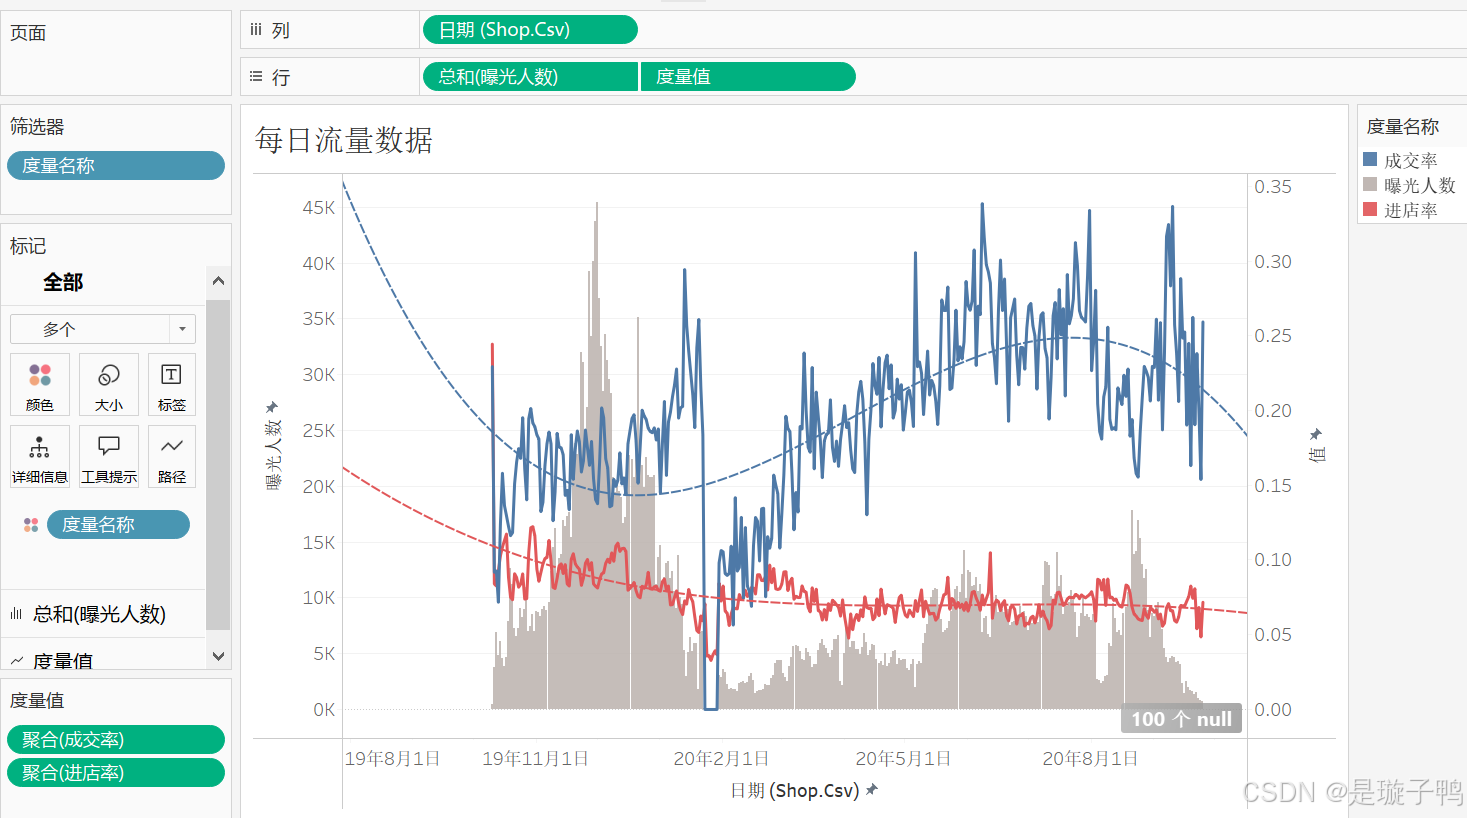
Task: Click the 筛选器 shelf header
Action: 37,127
